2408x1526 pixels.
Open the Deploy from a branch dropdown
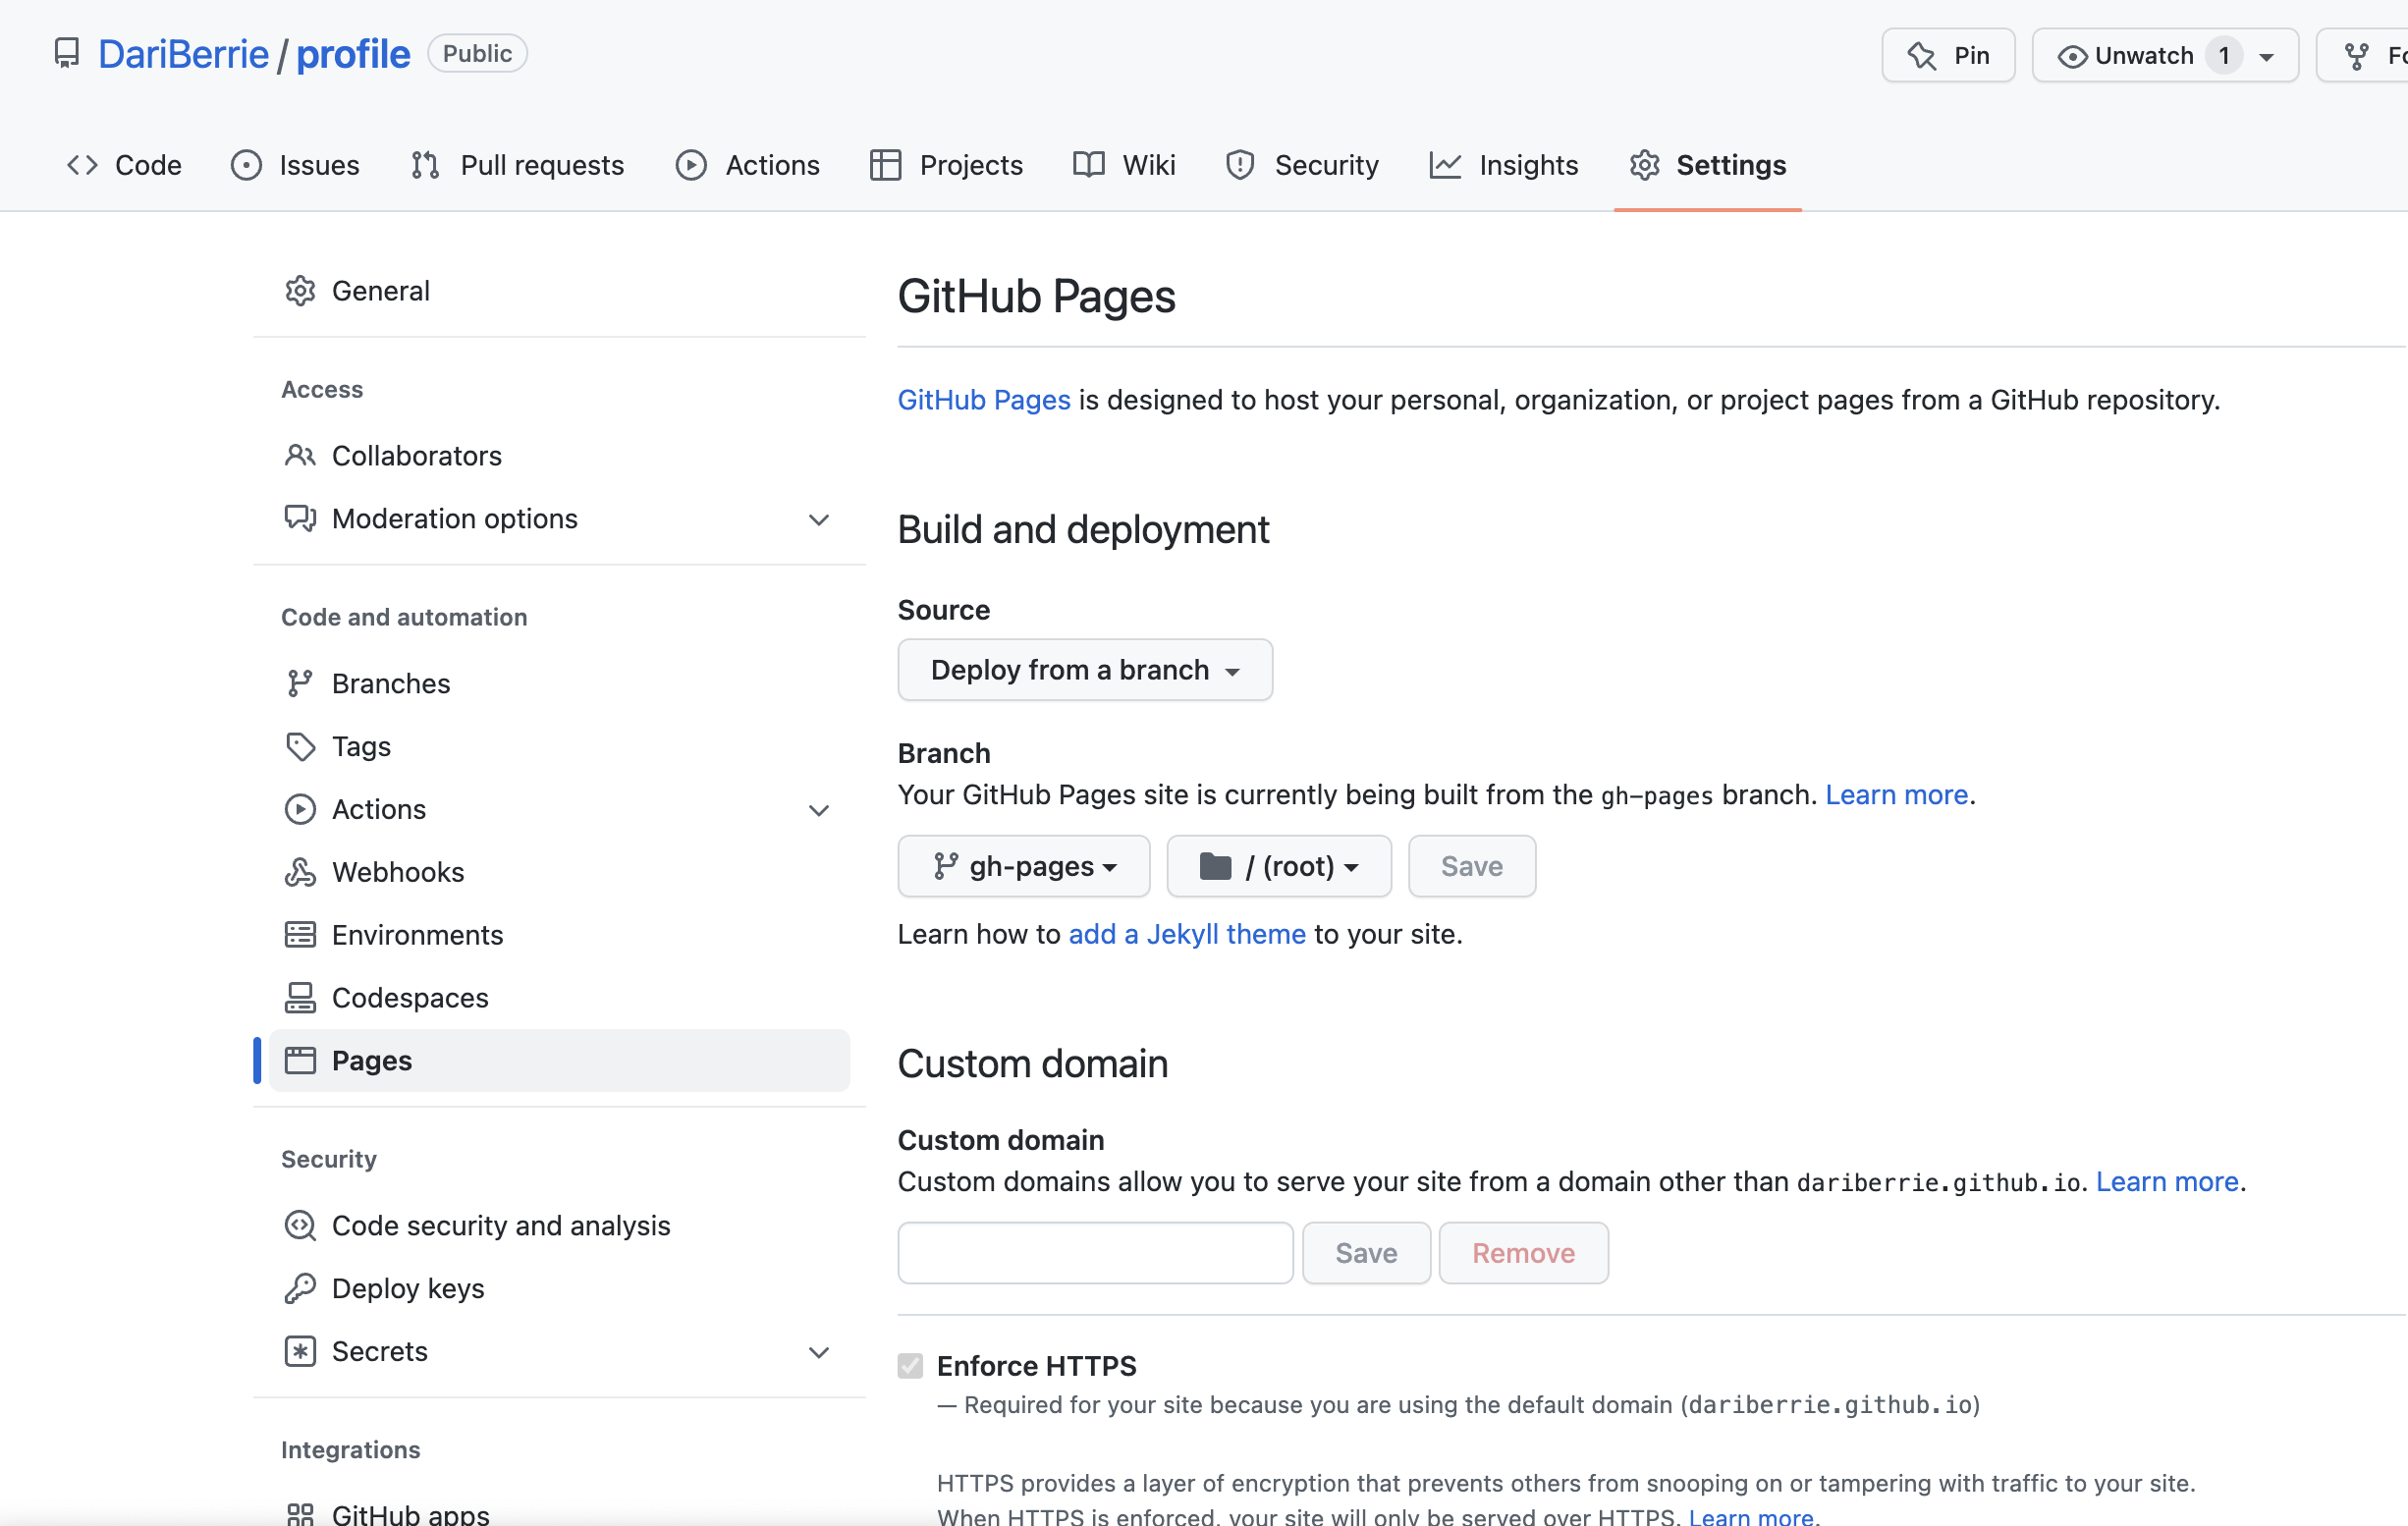[x=1085, y=670]
